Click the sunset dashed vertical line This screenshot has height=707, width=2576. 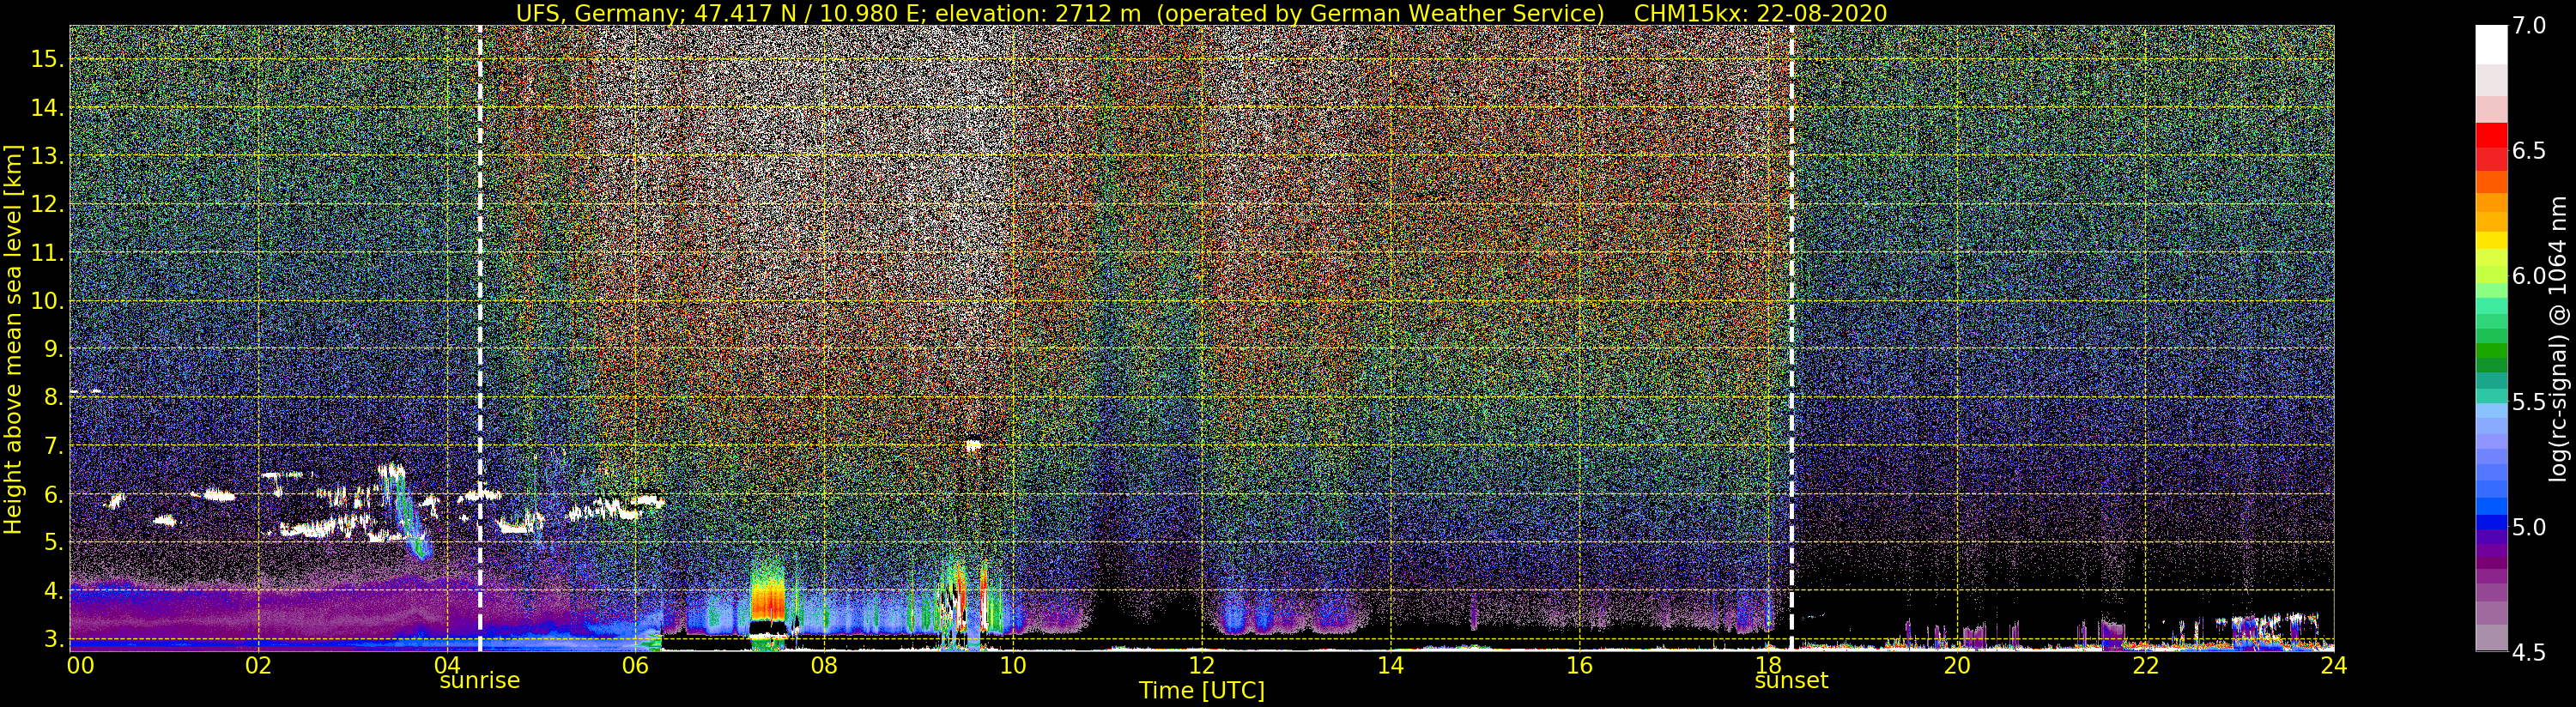[x=1791, y=338]
